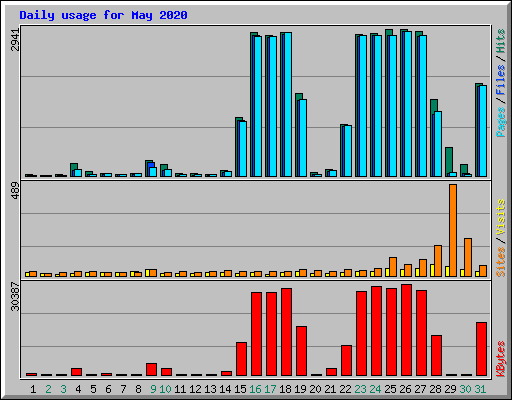Click day 15 on the x-axis
The height and width of the screenshot is (400, 512).
tap(240, 389)
